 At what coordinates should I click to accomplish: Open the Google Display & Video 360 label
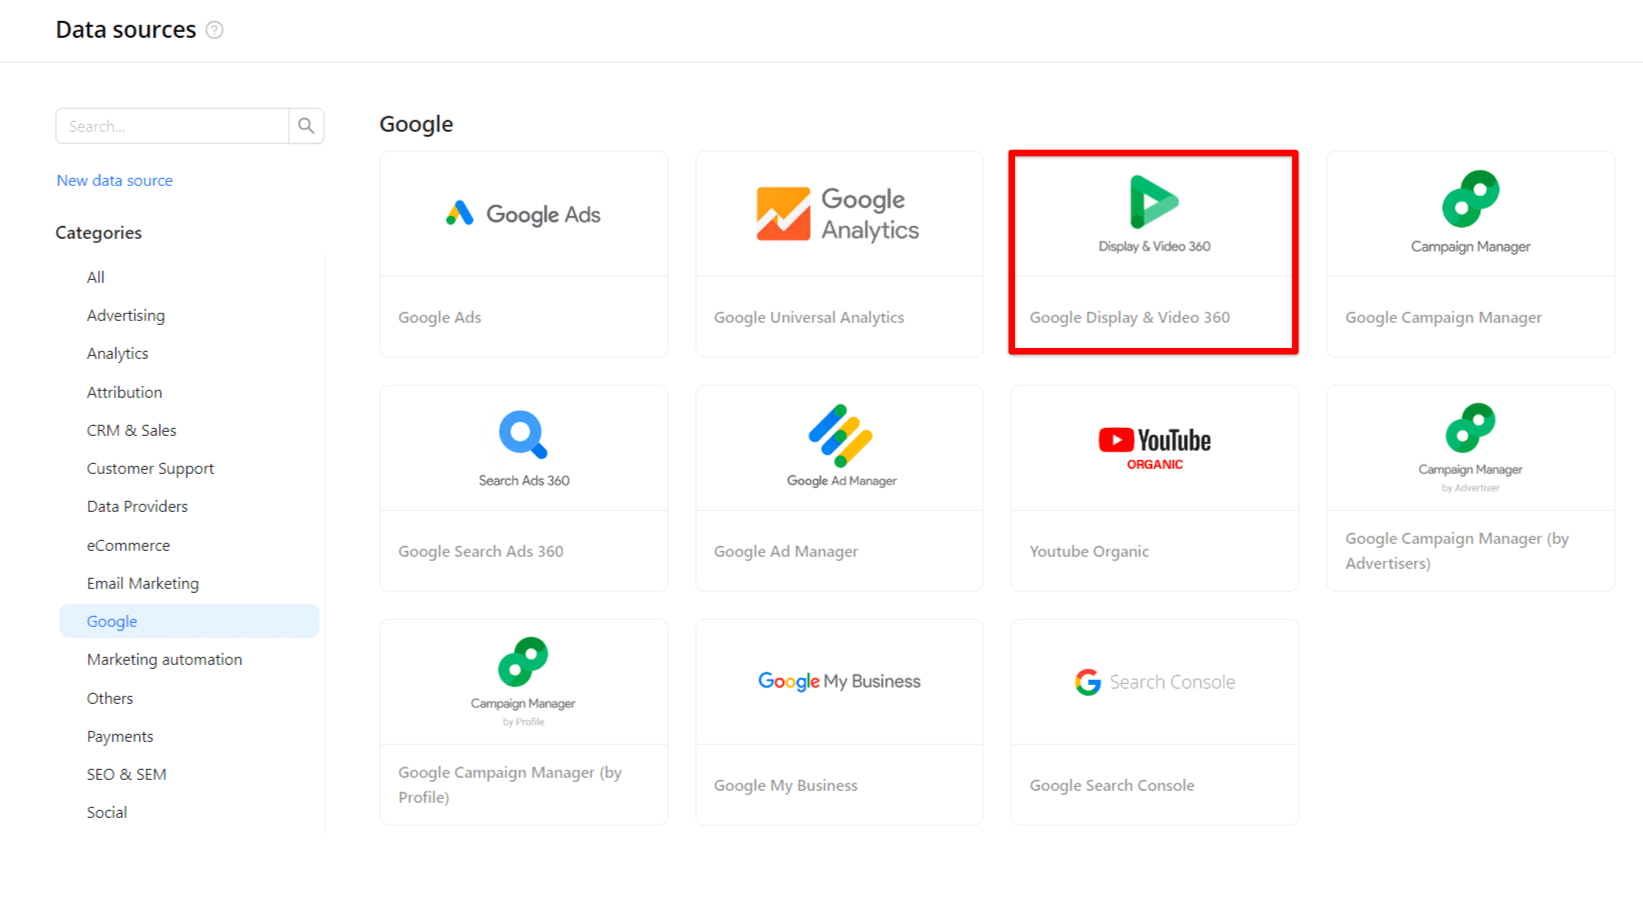coord(1130,317)
